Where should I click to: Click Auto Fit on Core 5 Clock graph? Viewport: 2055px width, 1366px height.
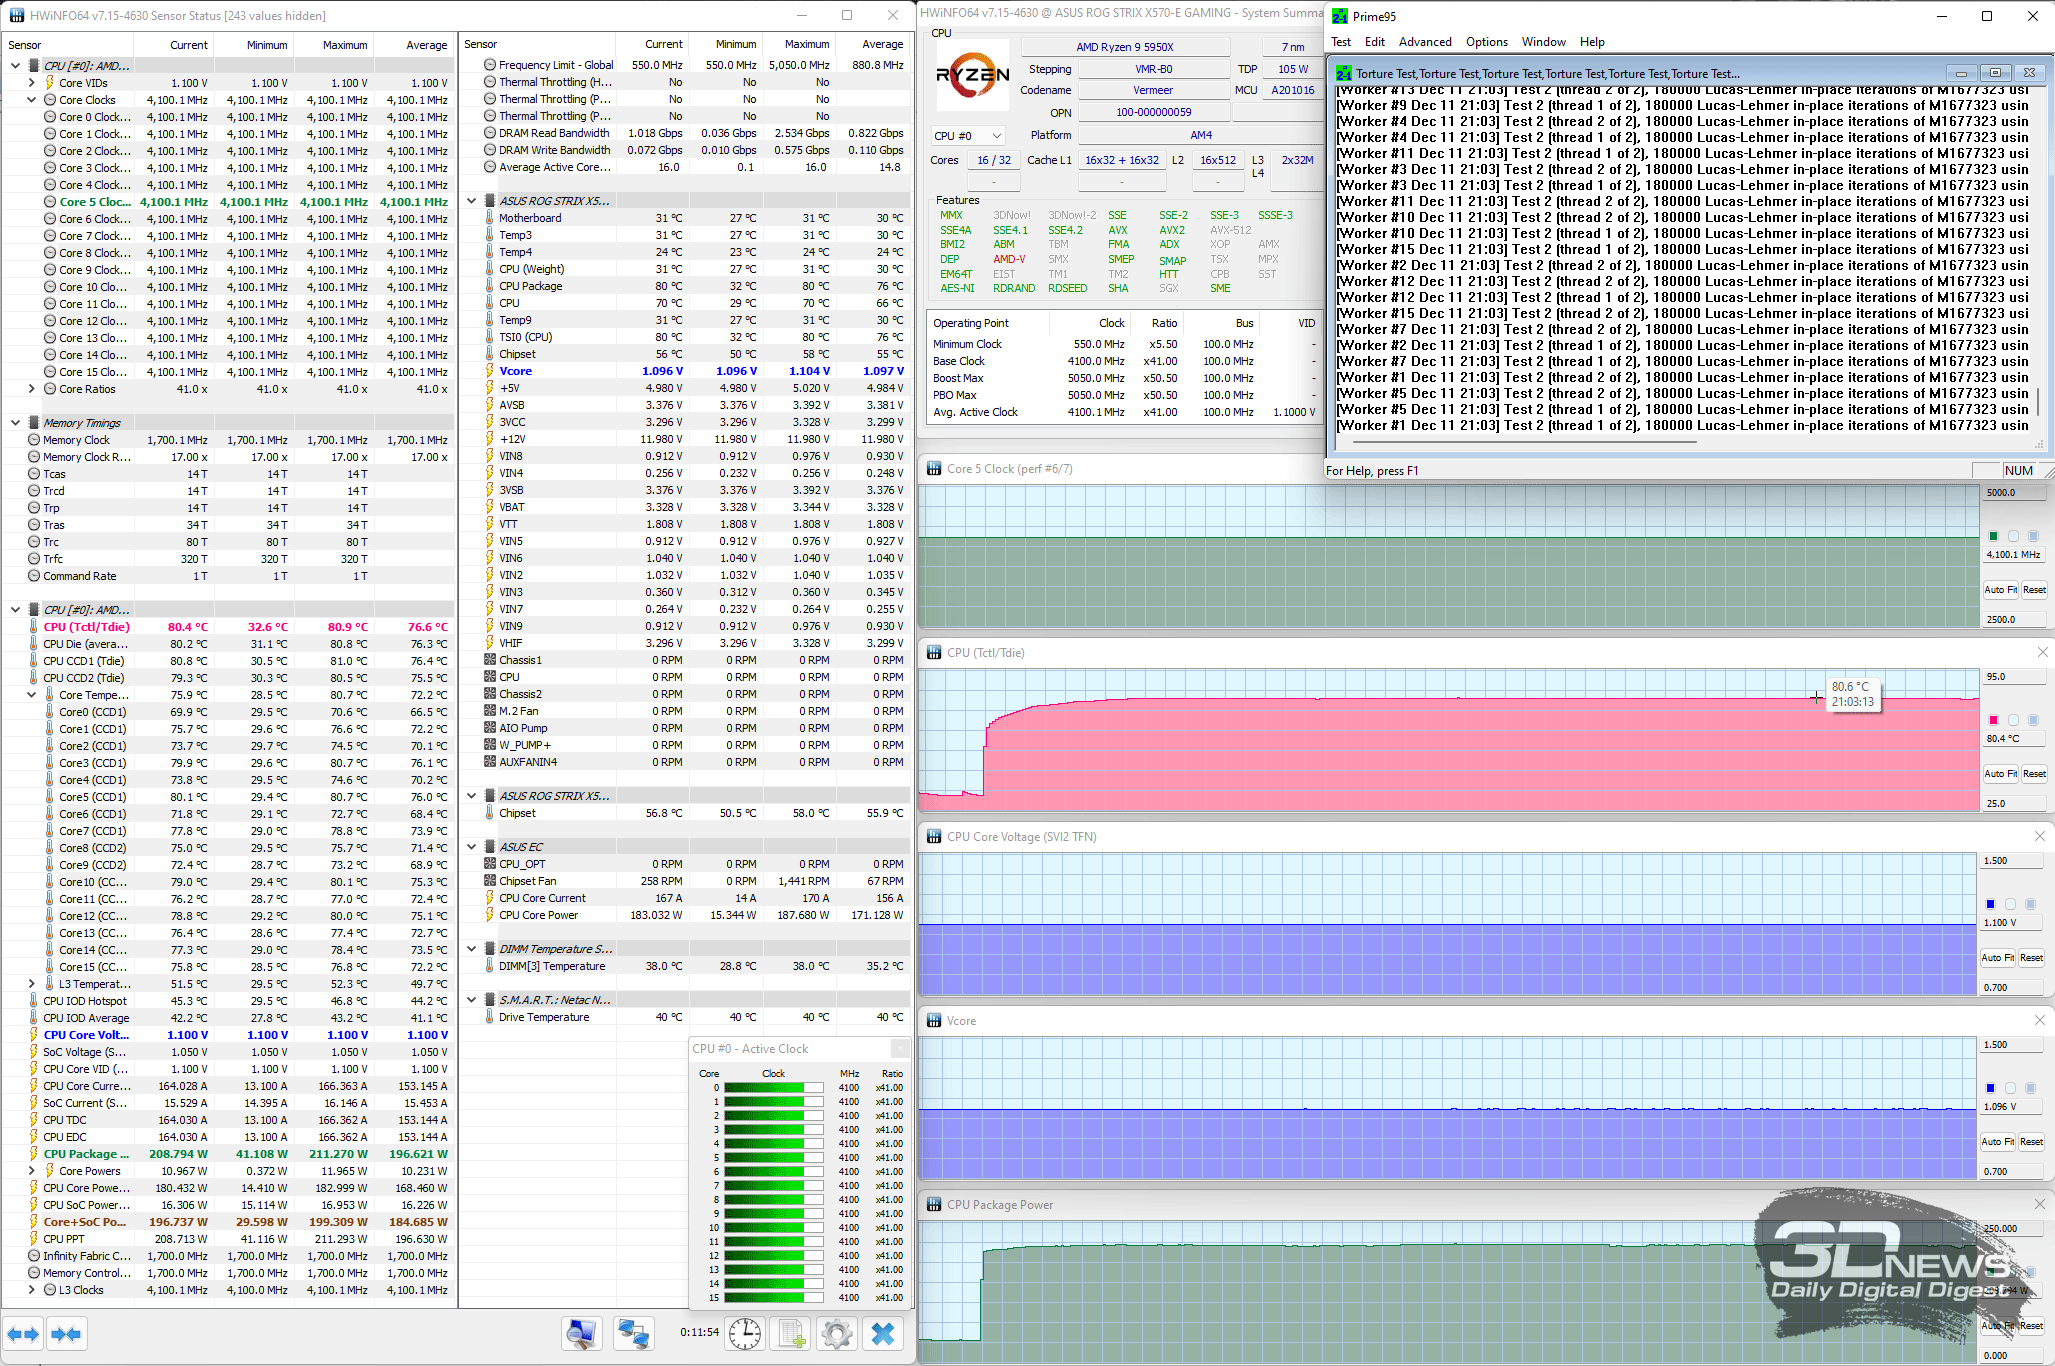(2001, 590)
